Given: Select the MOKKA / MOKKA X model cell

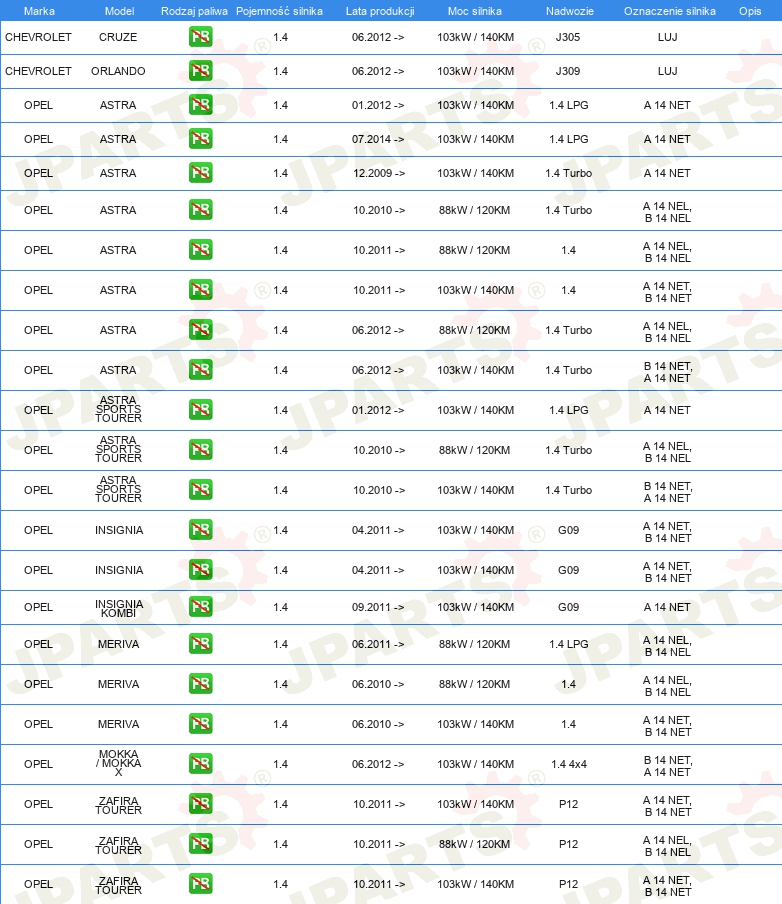Looking at the screenshot, I should (119, 763).
